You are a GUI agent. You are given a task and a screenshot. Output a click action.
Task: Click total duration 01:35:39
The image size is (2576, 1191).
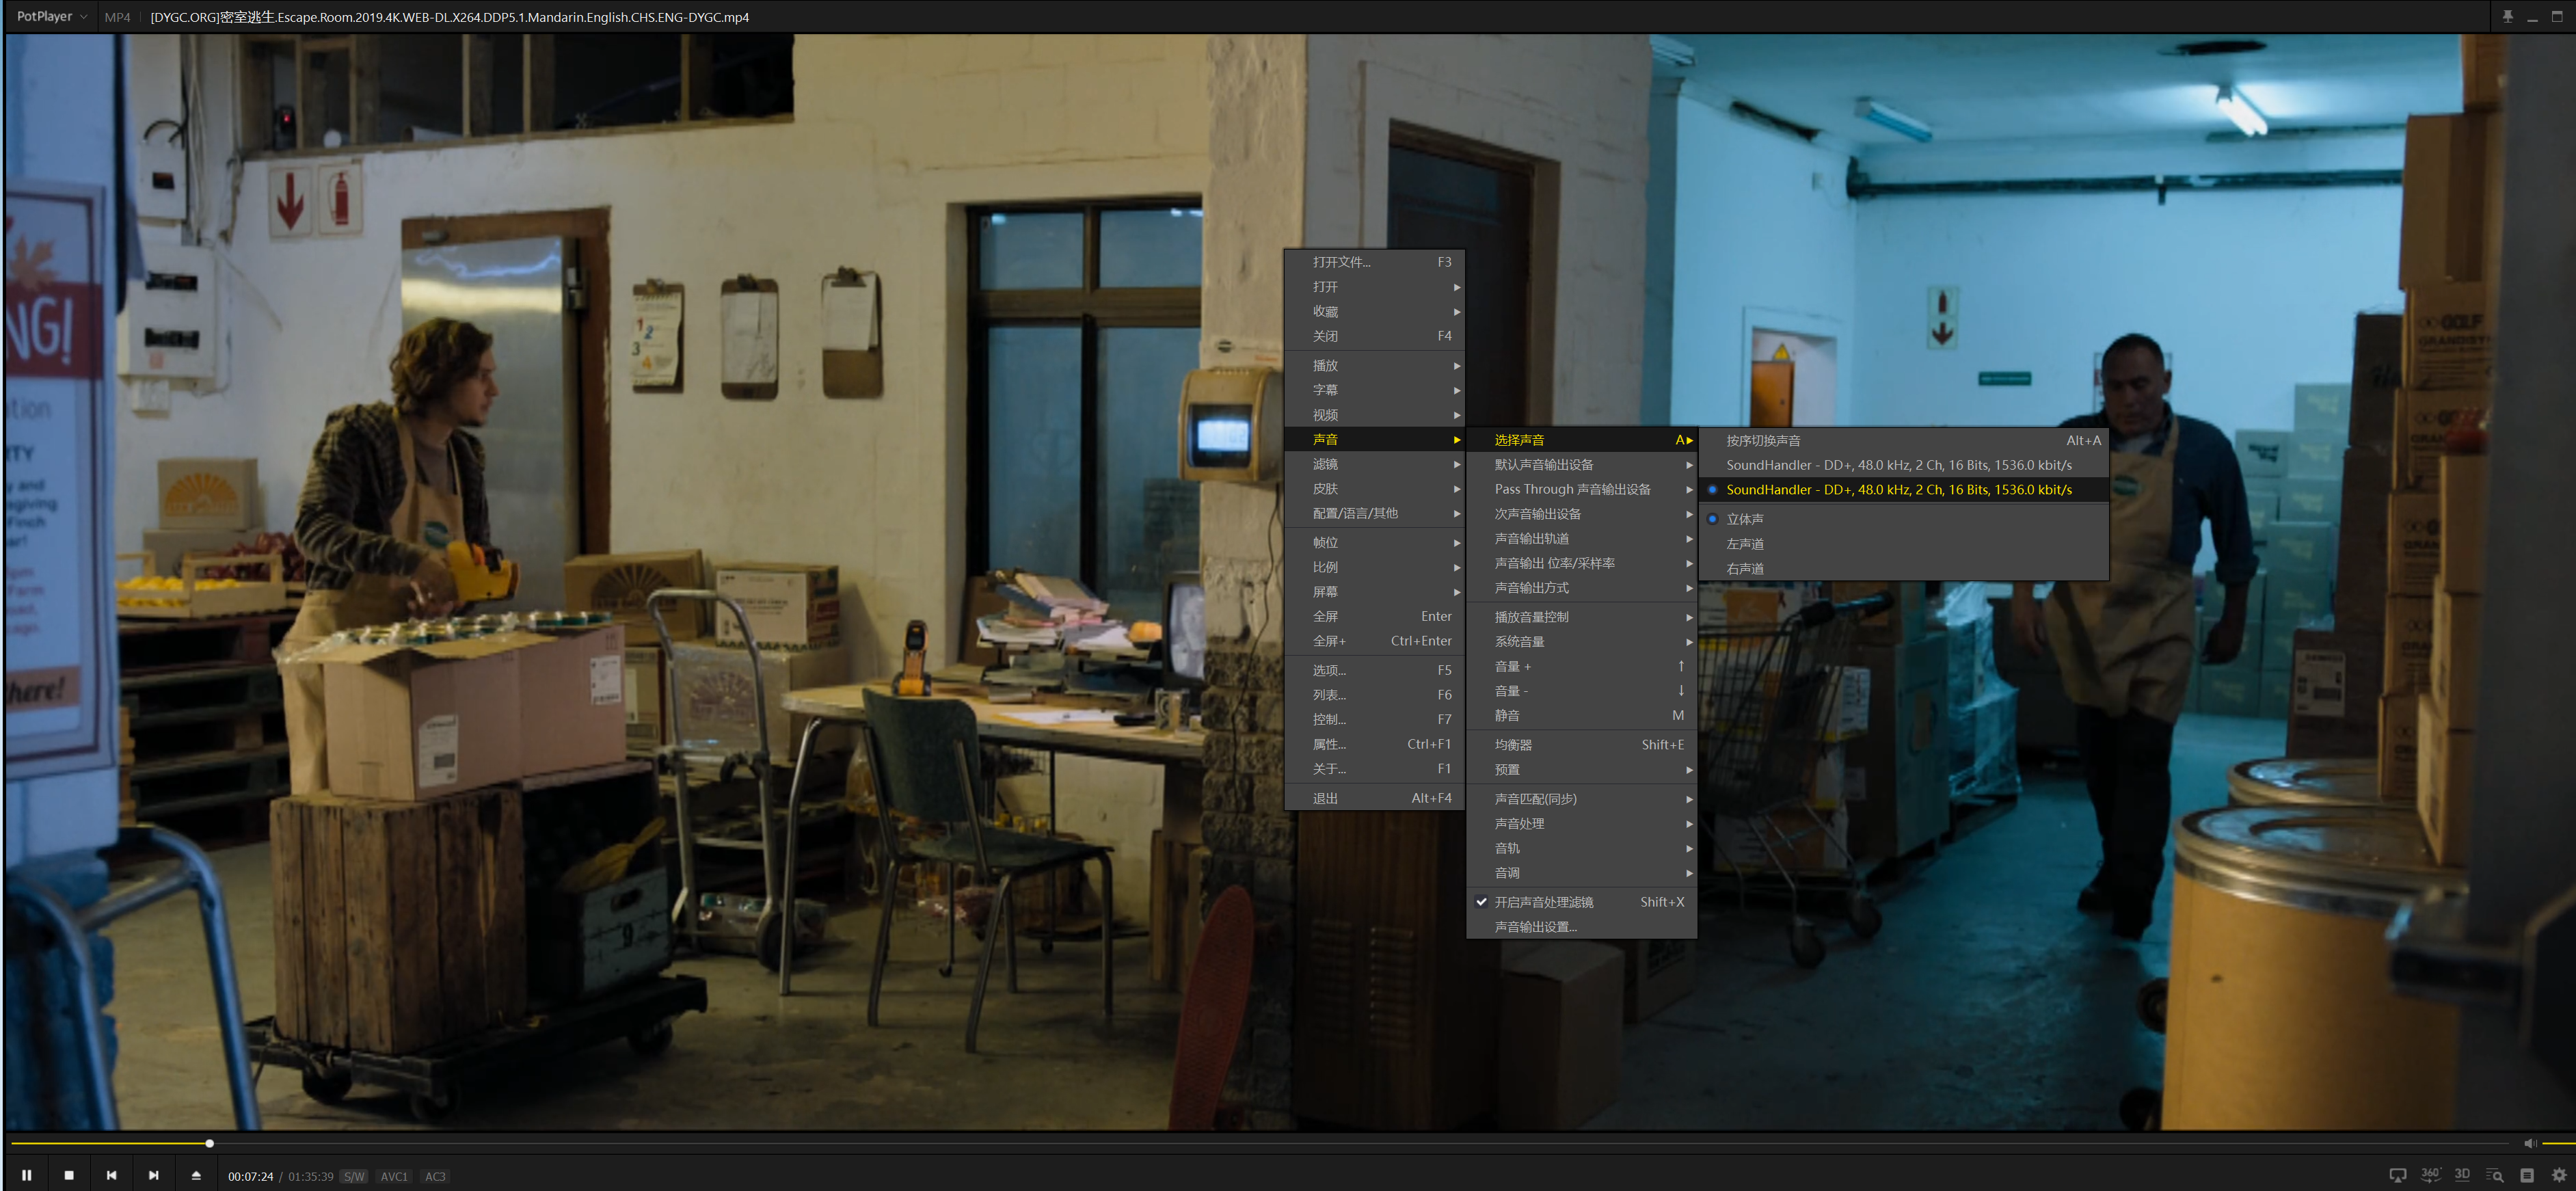pyautogui.click(x=311, y=1176)
